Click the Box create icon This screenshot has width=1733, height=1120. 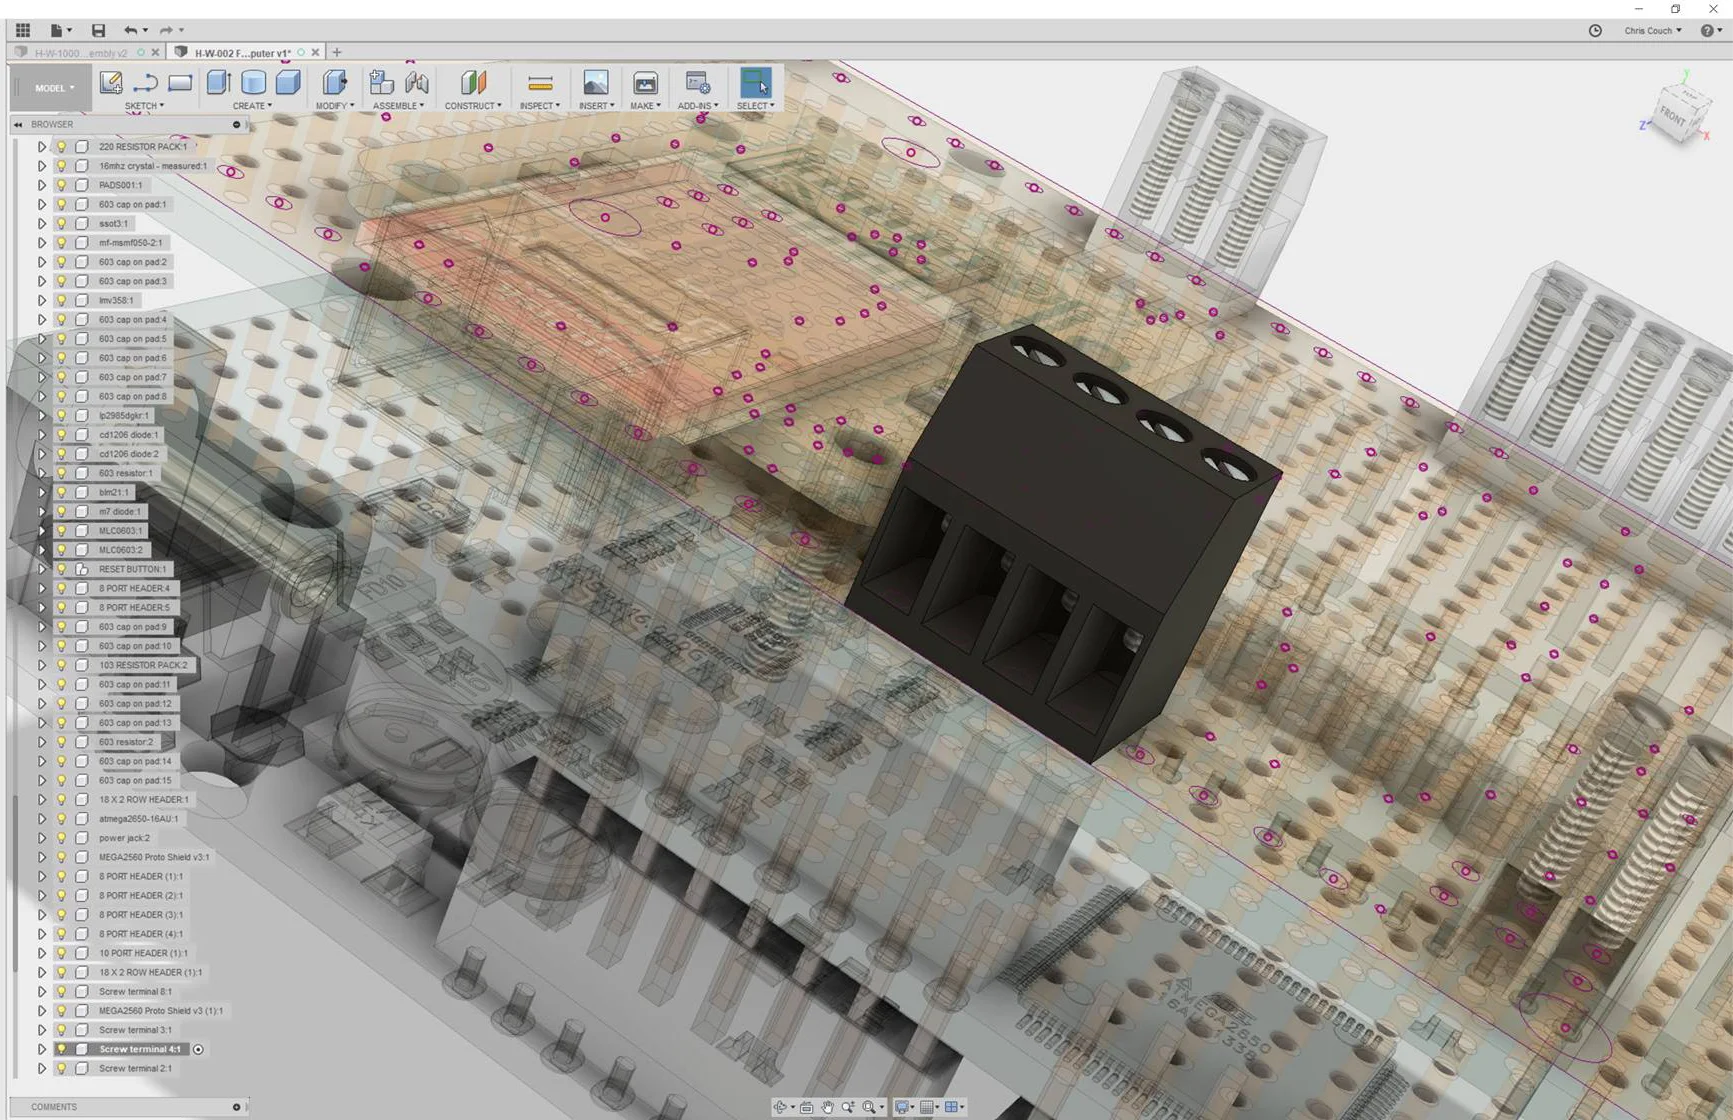tap(288, 82)
